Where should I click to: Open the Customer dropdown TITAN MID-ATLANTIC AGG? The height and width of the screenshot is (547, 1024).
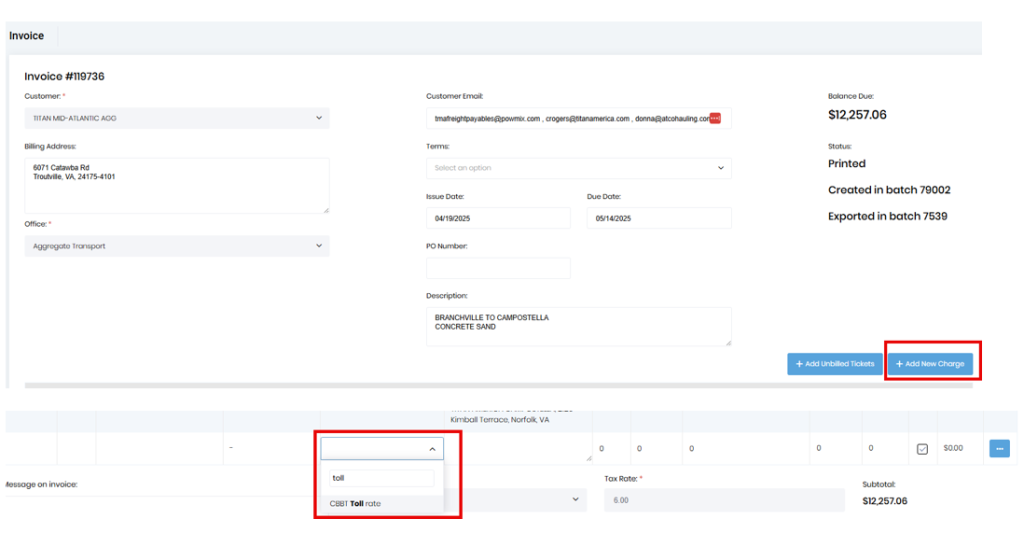tap(177, 118)
